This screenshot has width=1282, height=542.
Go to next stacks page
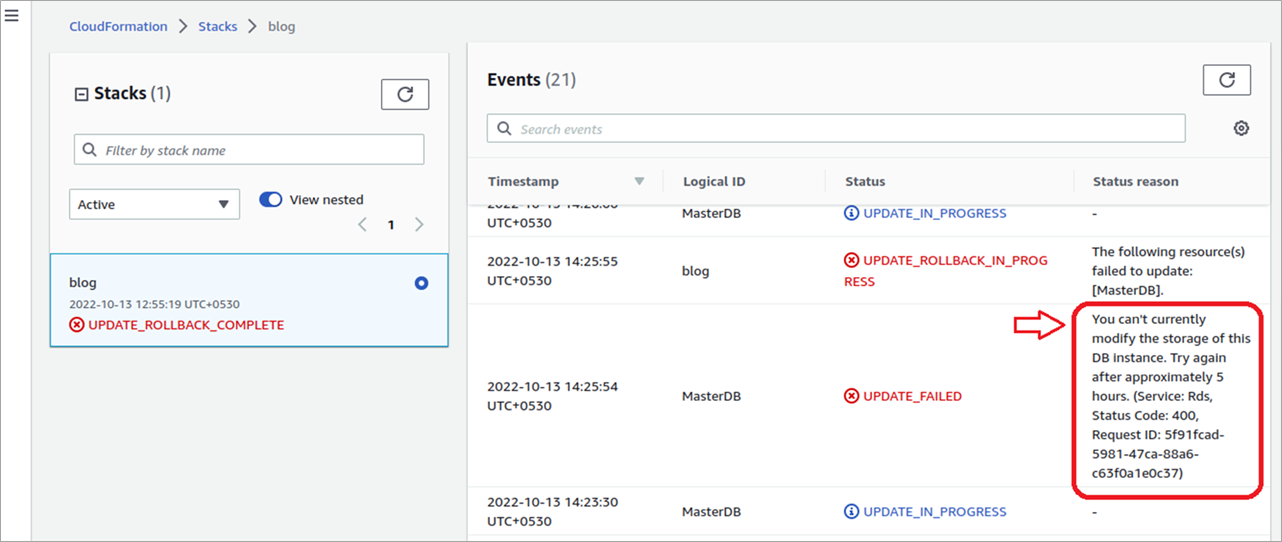click(x=419, y=224)
